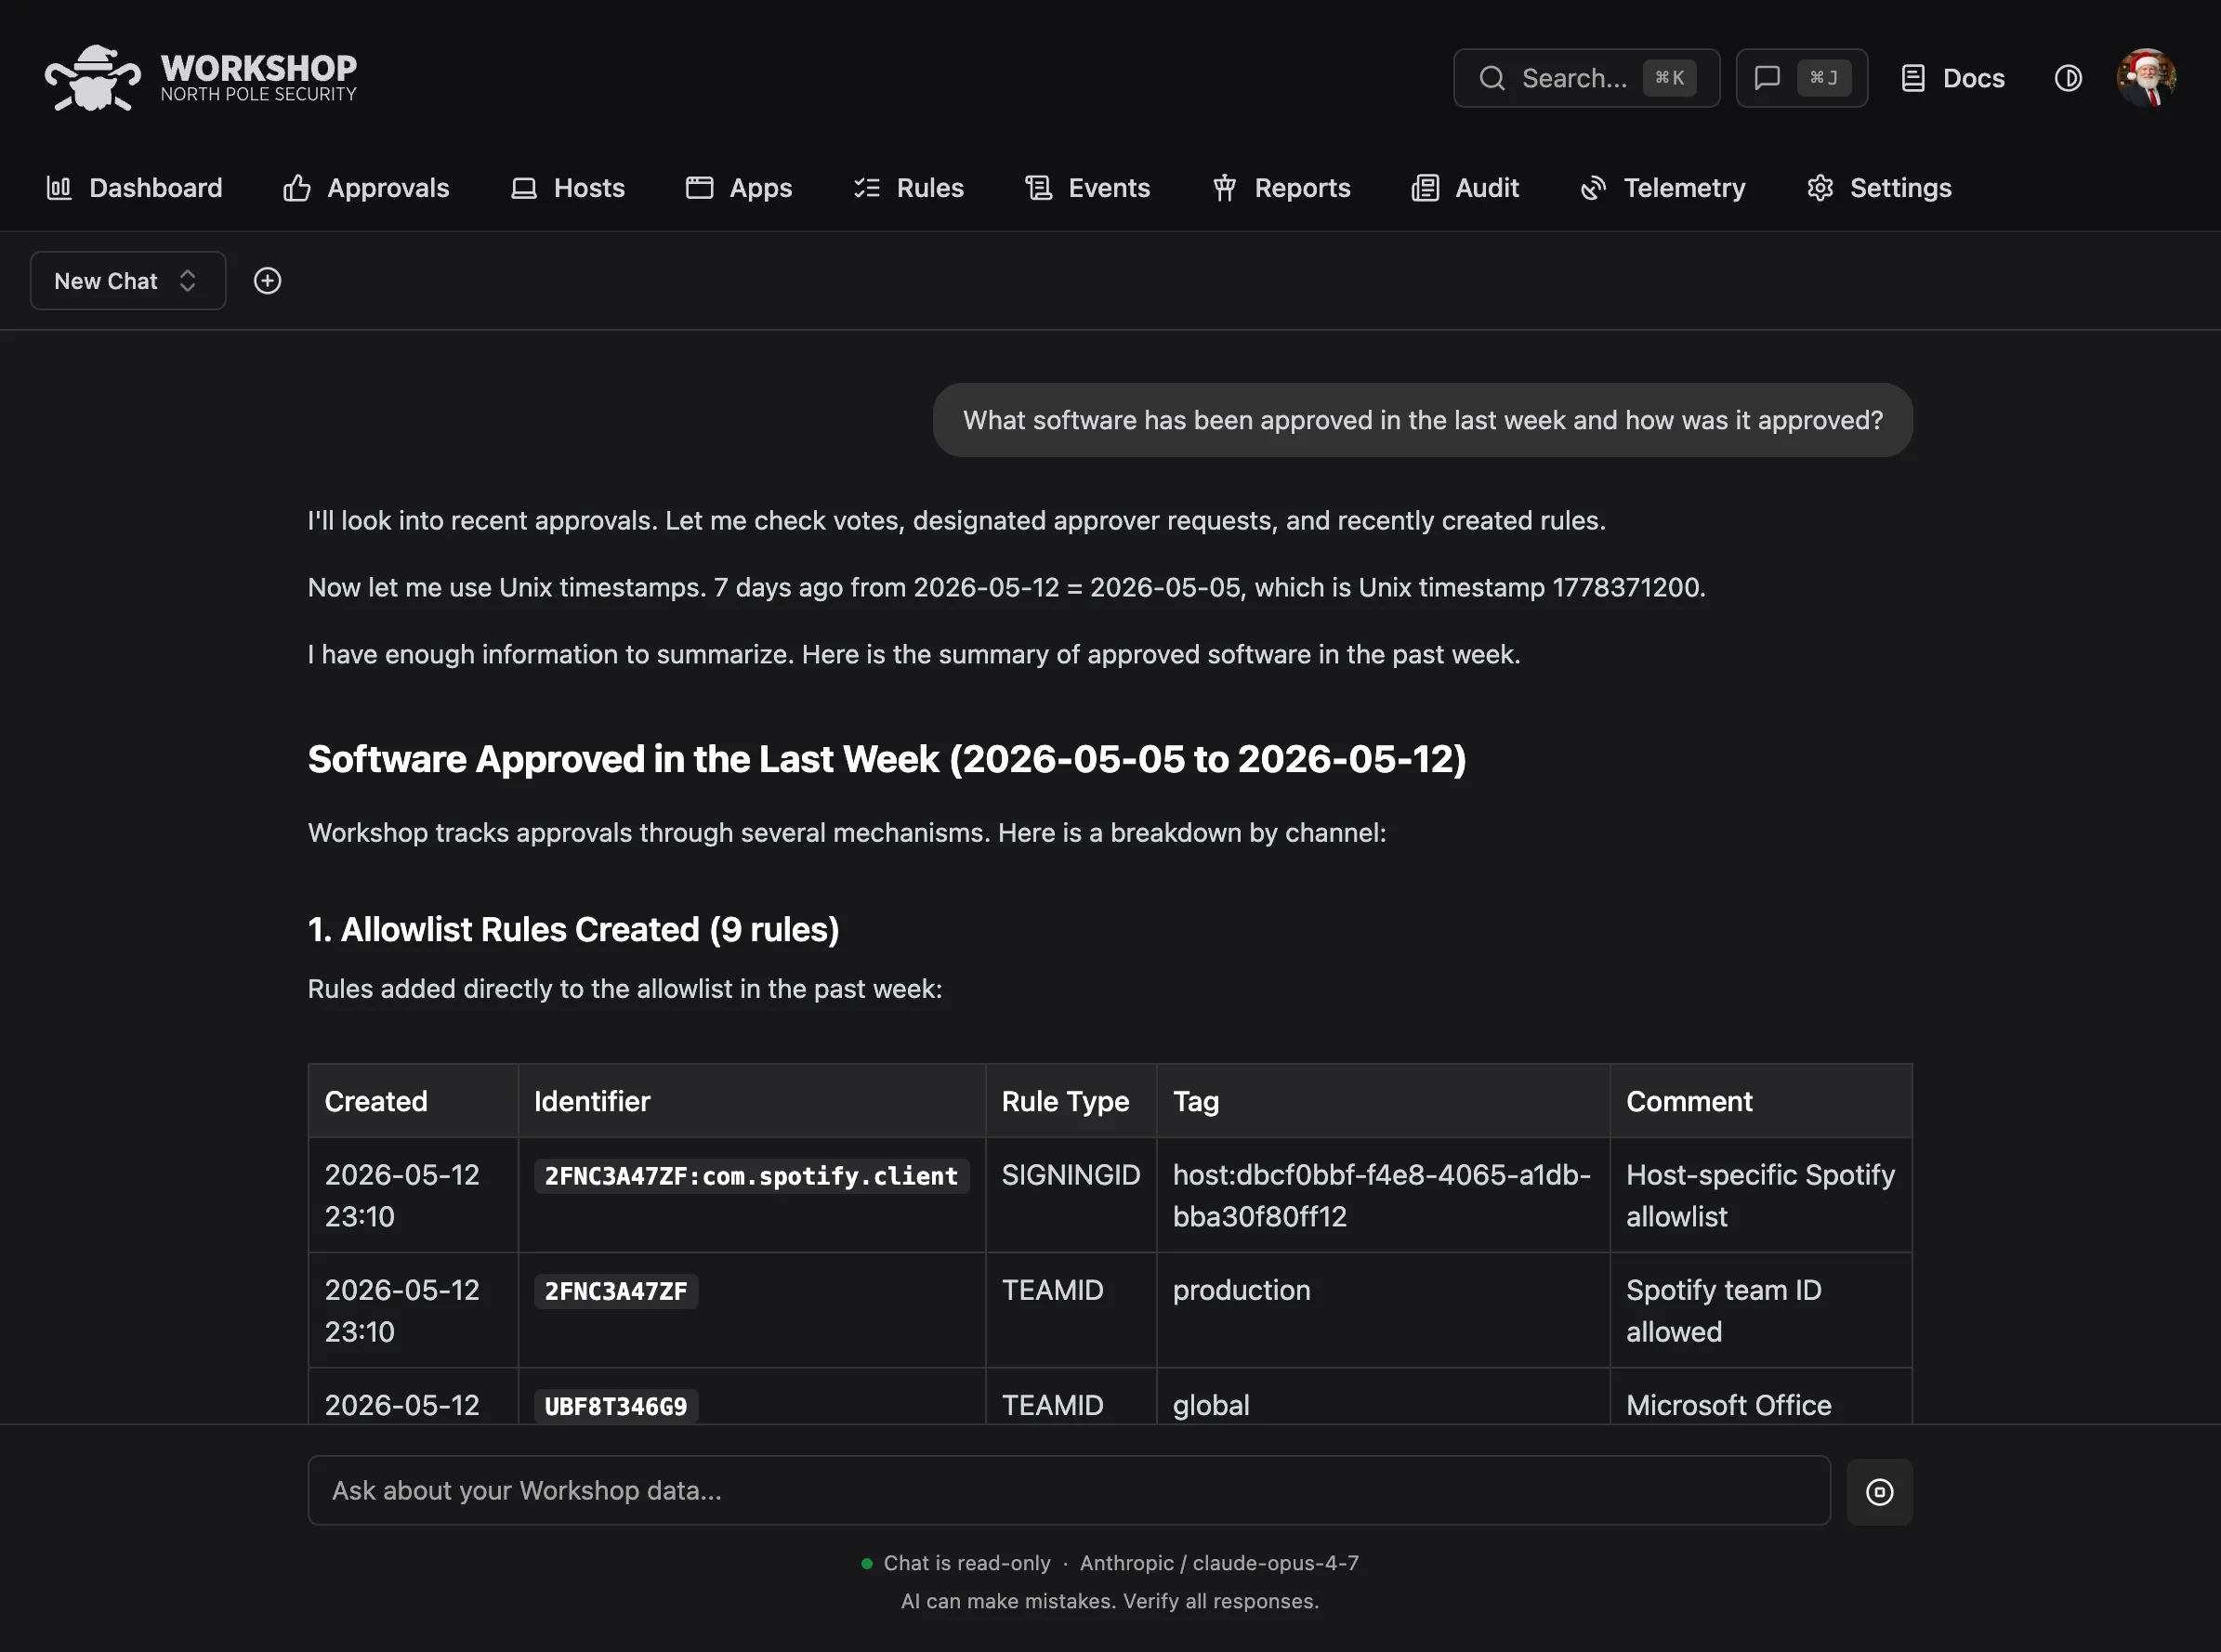Click the Audit log icon
The image size is (2221, 1652).
pyautogui.click(x=1425, y=188)
